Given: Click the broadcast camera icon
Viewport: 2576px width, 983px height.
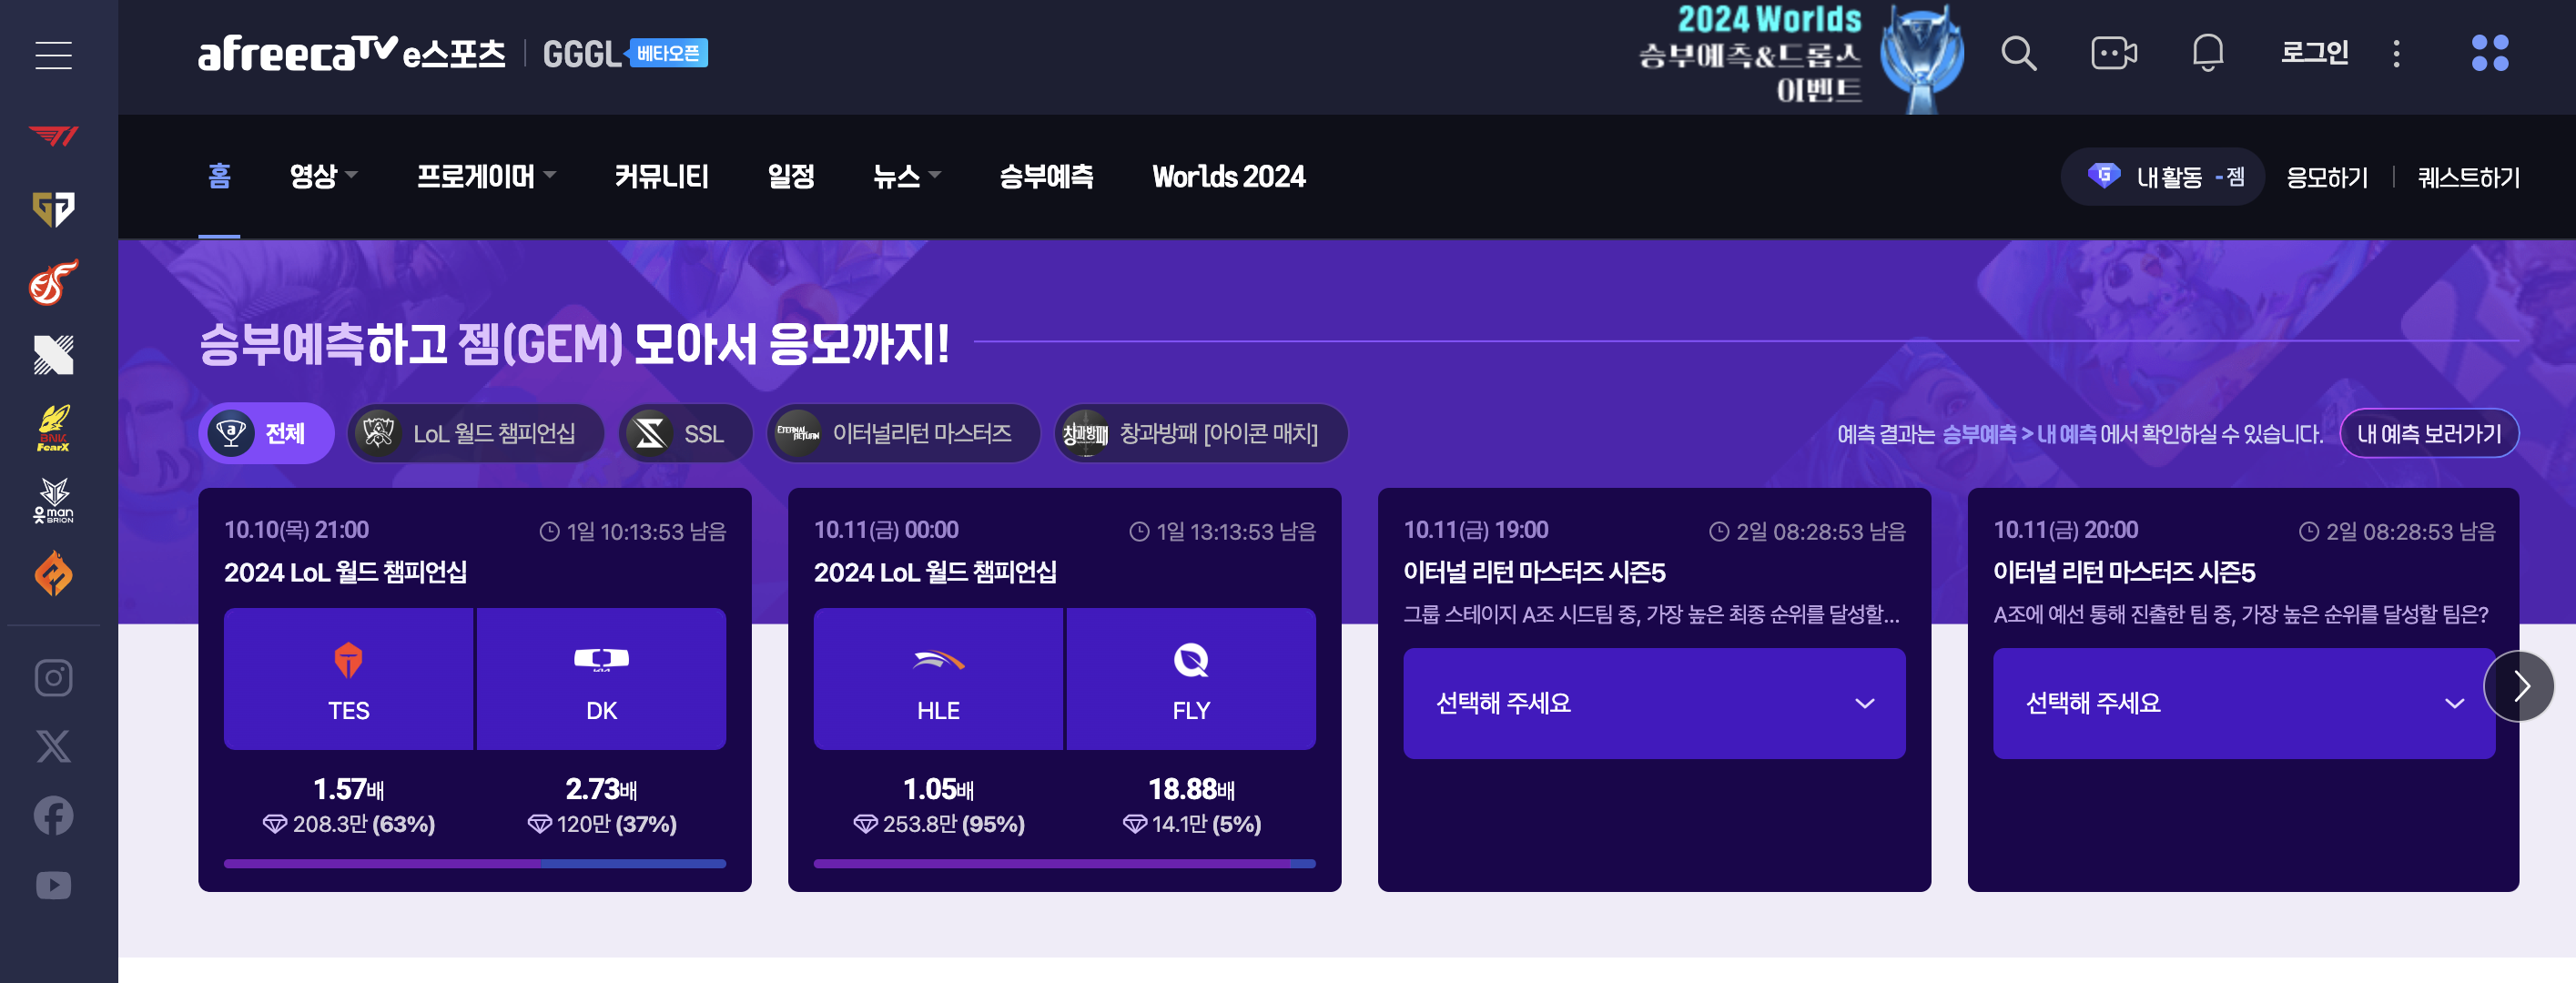Looking at the screenshot, I should (x=2113, y=53).
